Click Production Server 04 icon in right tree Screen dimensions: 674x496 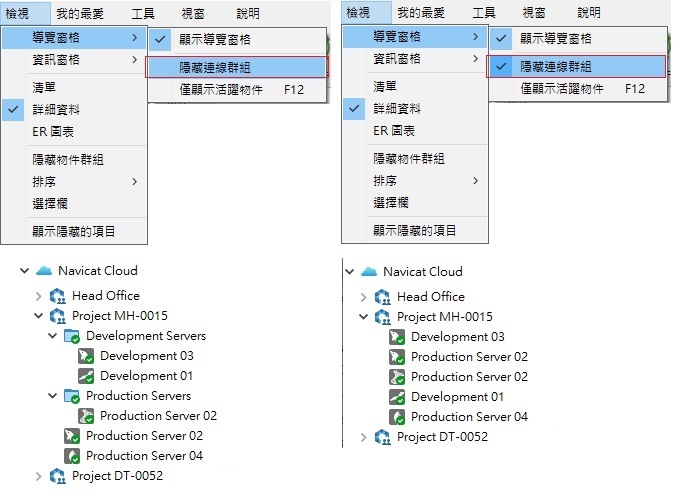[397, 417]
